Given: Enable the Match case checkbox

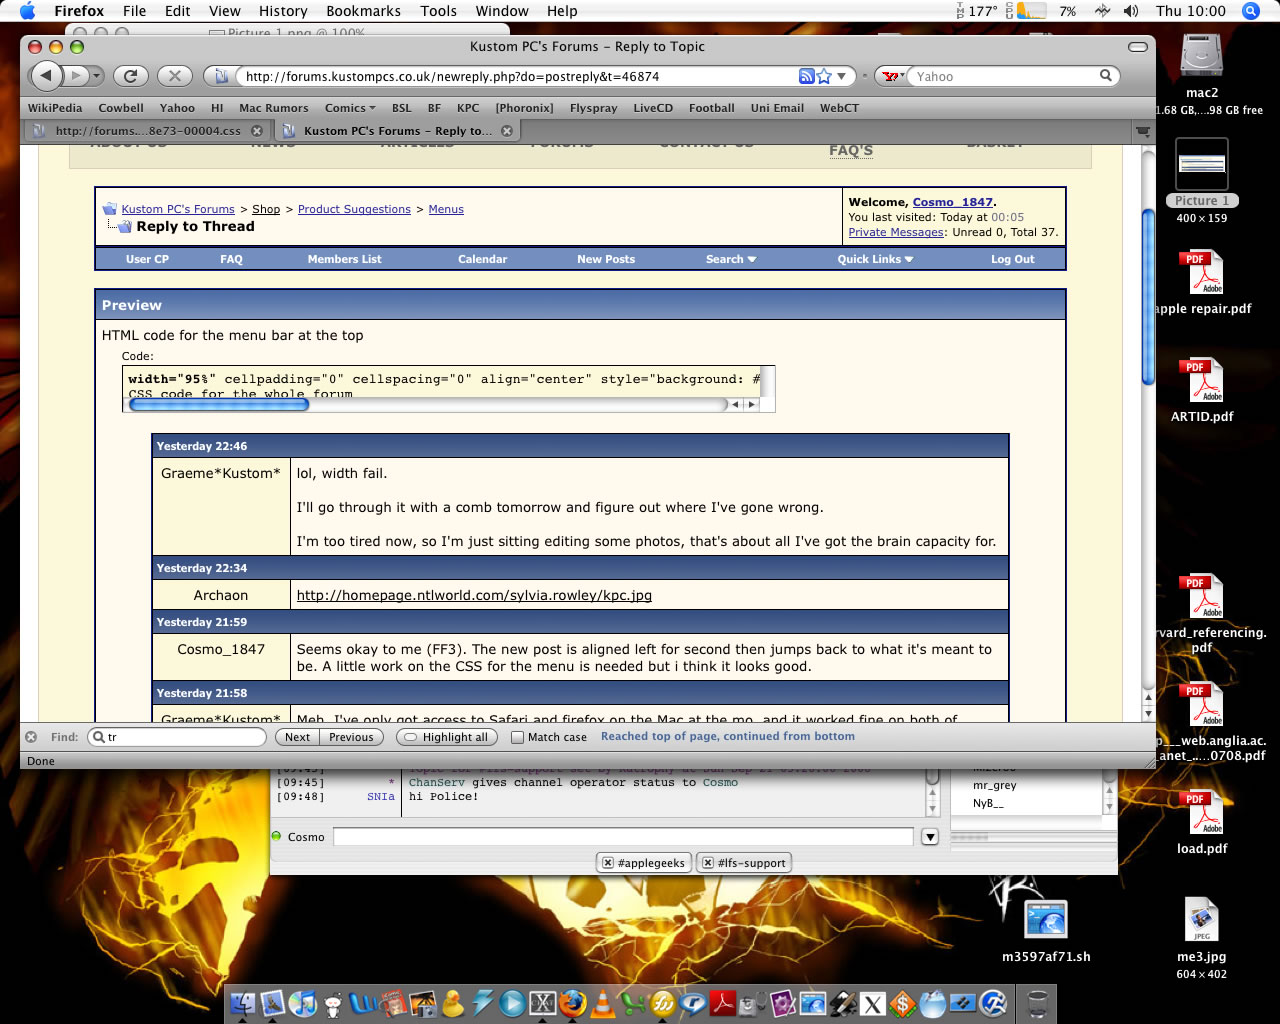Looking at the screenshot, I should [517, 737].
